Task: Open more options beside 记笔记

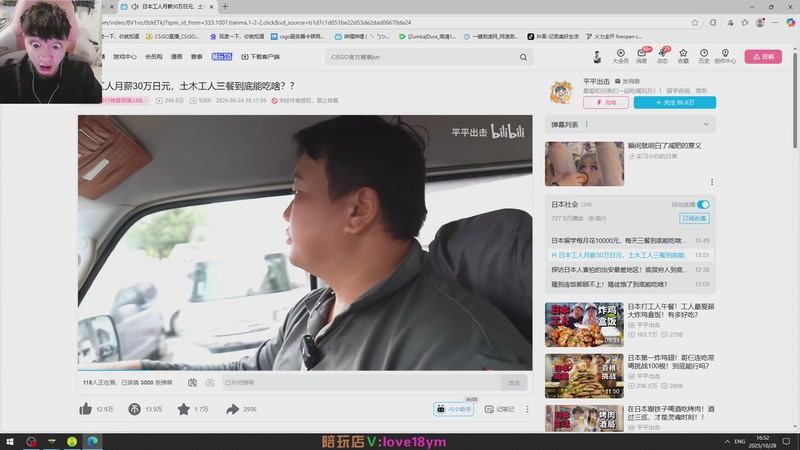Action: click(527, 409)
